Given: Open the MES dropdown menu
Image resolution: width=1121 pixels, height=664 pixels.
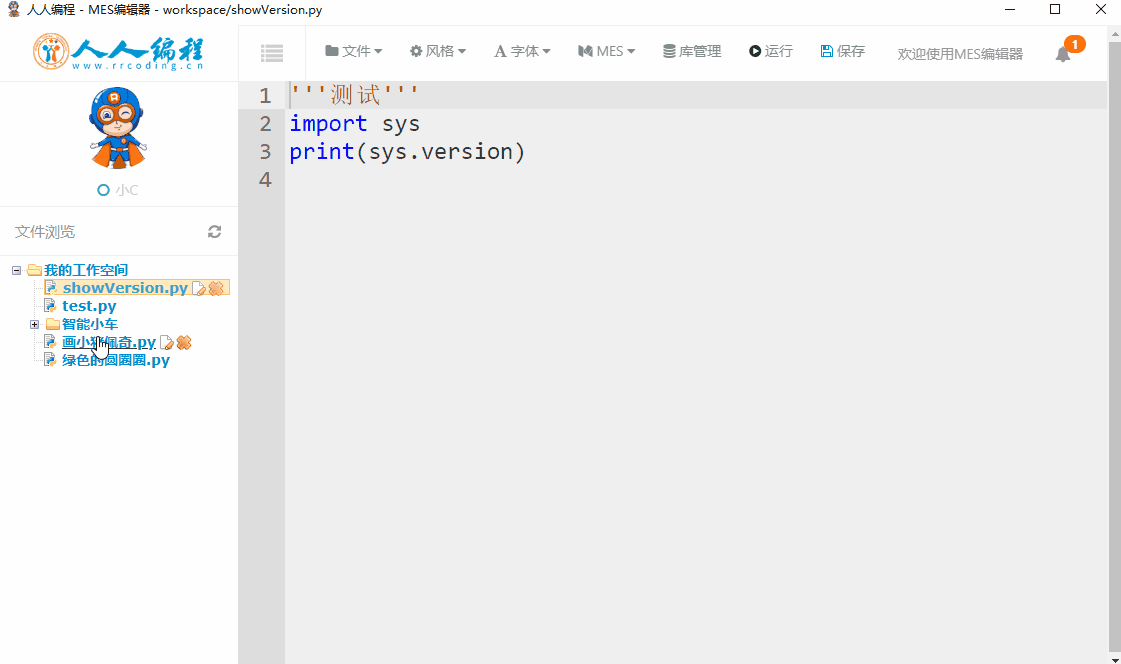Looking at the screenshot, I should (606, 52).
